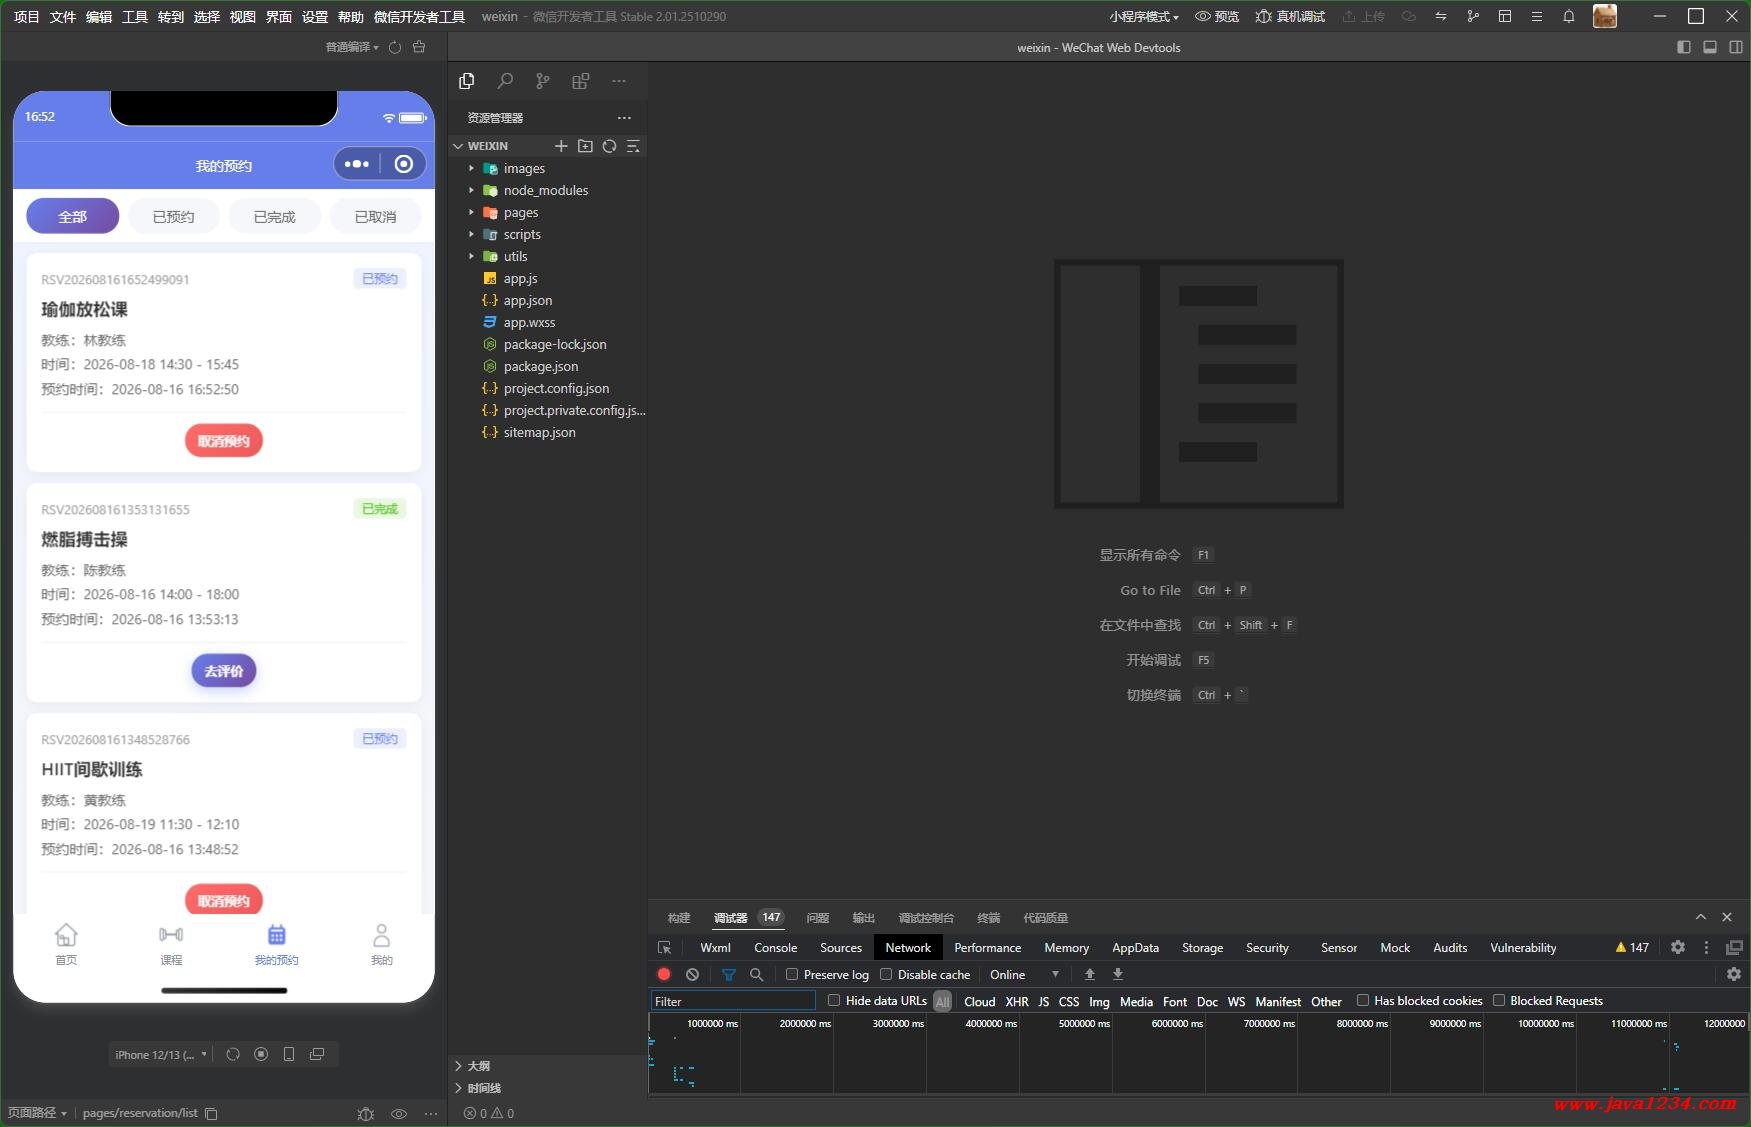Open the 小程序模式 mode dropdown
Image resolution: width=1751 pixels, height=1127 pixels.
click(x=1143, y=16)
